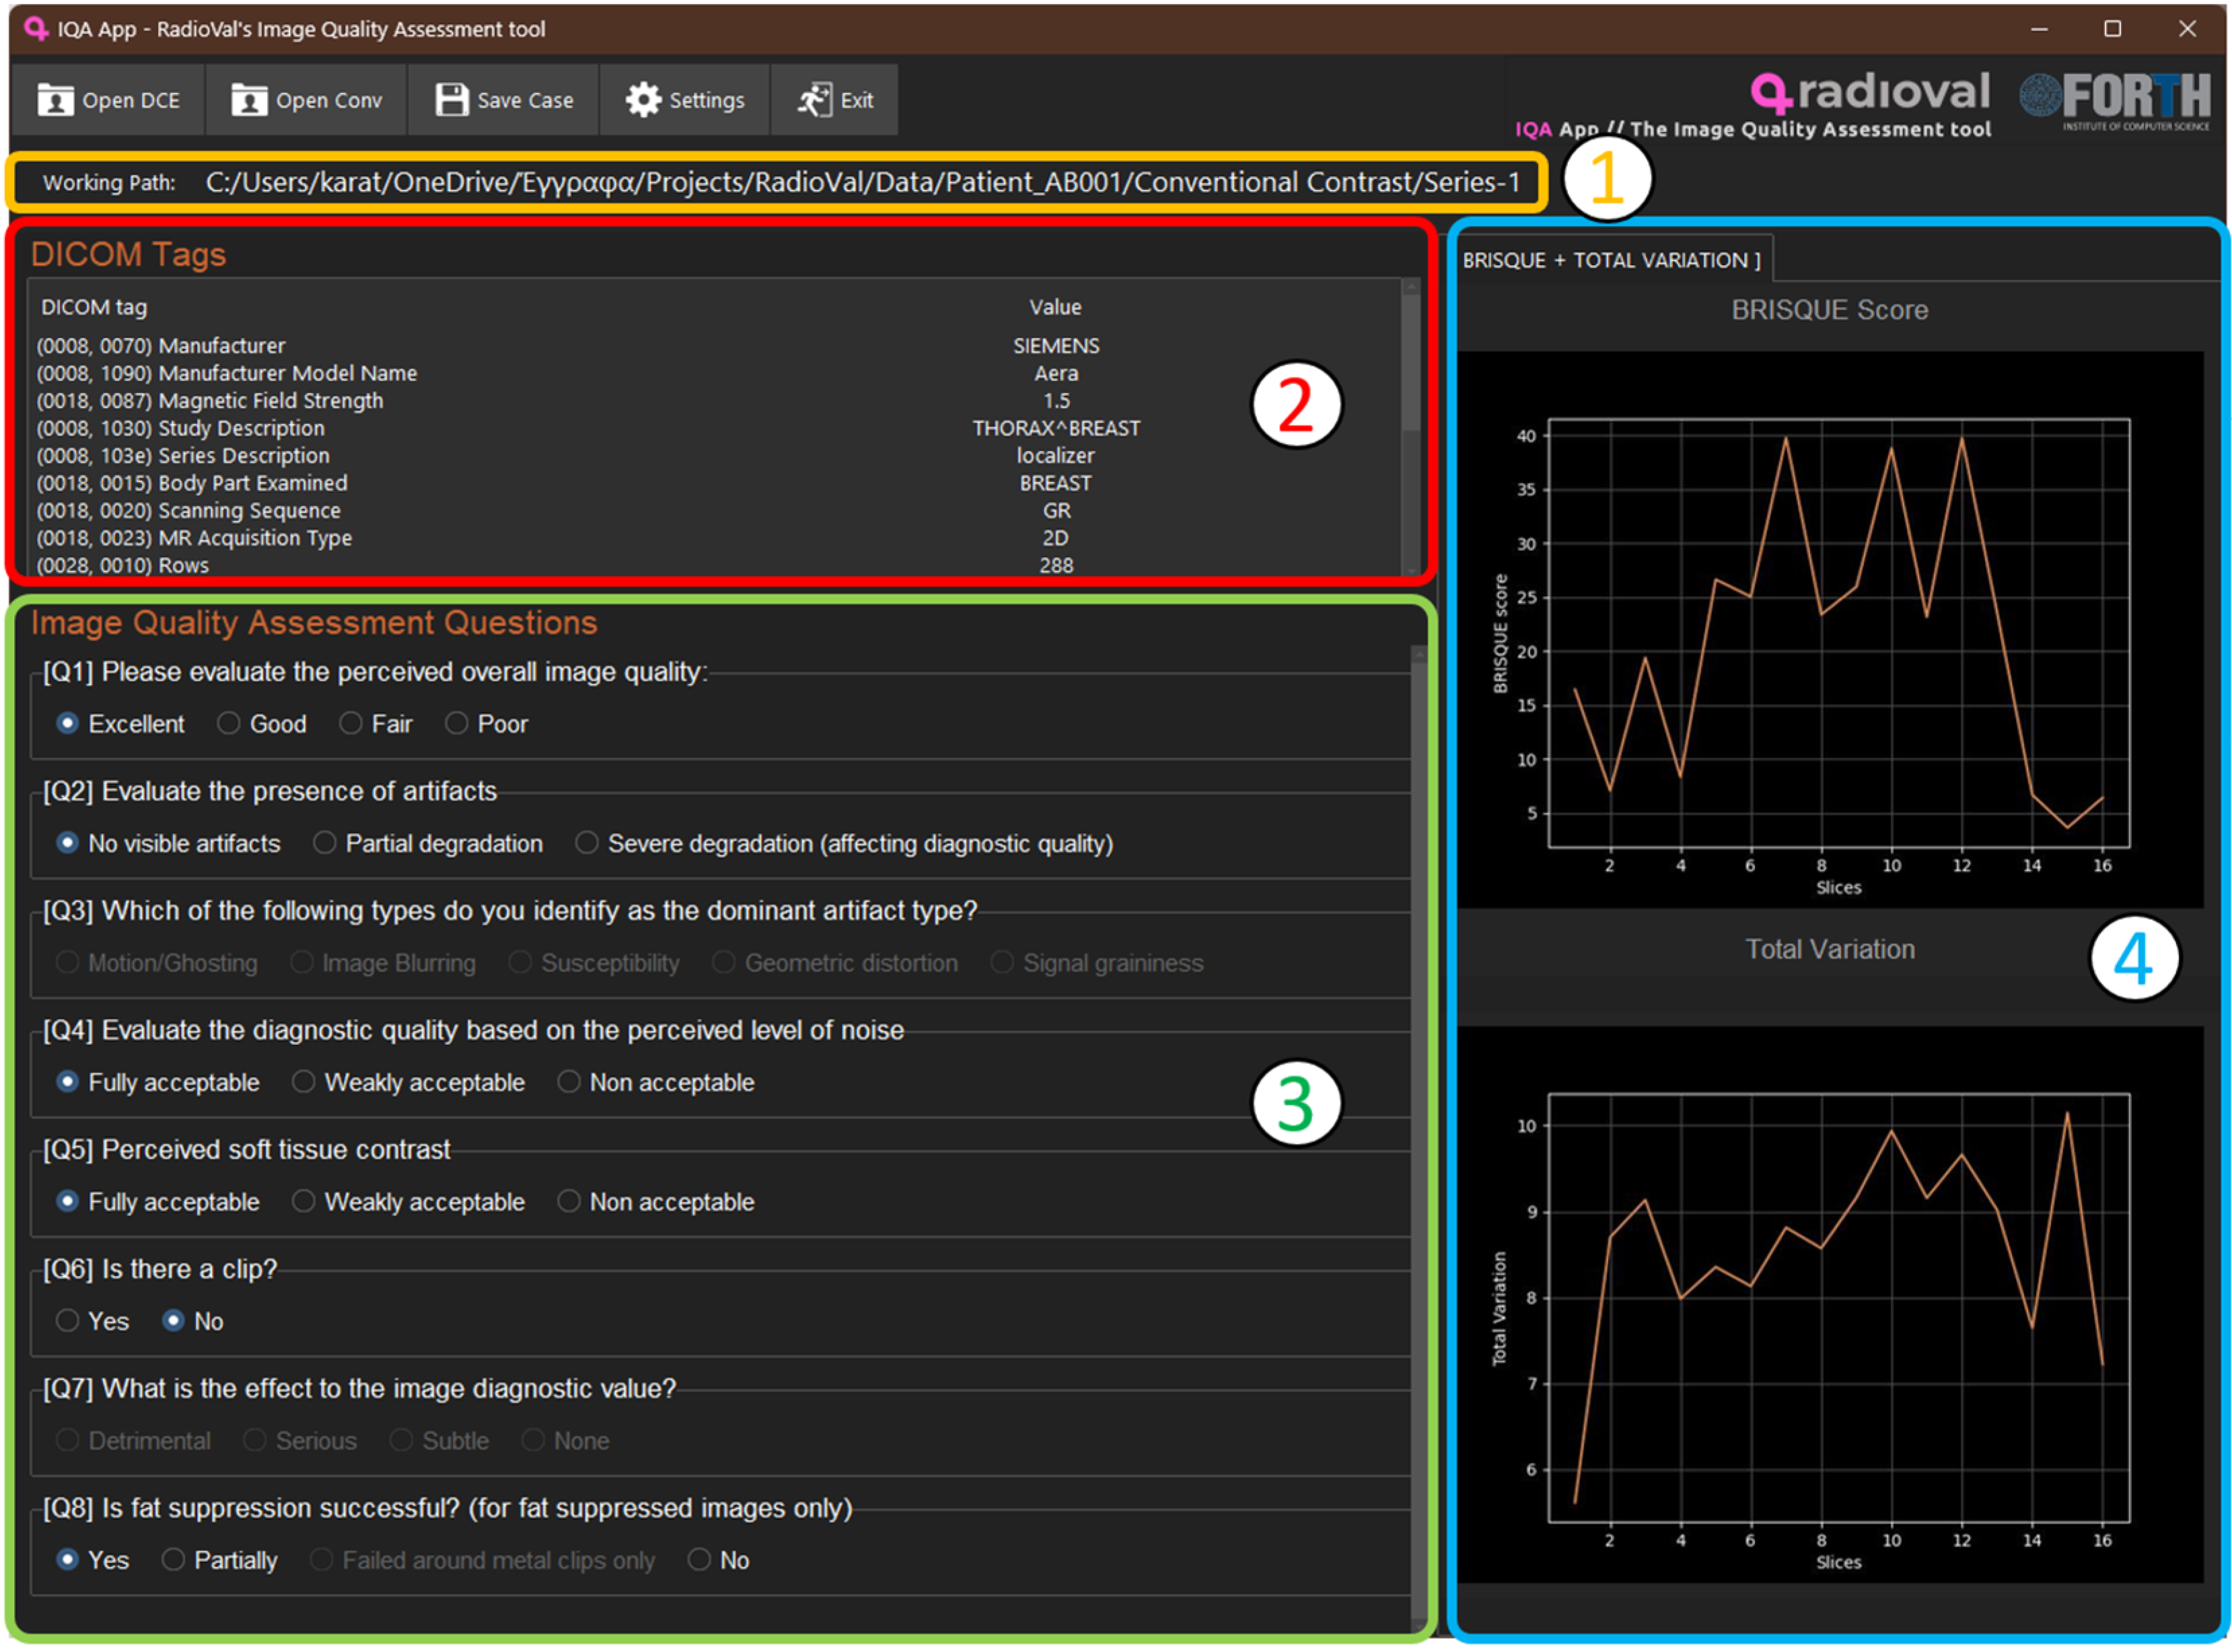Image resolution: width=2232 pixels, height=1652 pixels.
Task: Switch to BRISQUE + TOTAL VARIATION tab
Action: pyautogui.click(x=1610, y=260)
